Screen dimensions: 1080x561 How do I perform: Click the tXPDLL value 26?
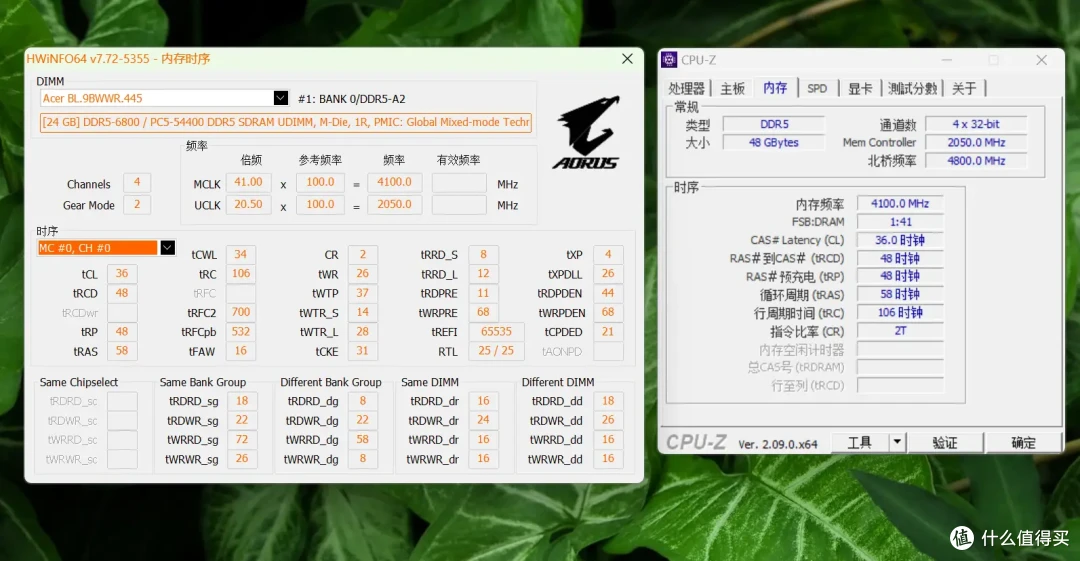click(608, 274)
